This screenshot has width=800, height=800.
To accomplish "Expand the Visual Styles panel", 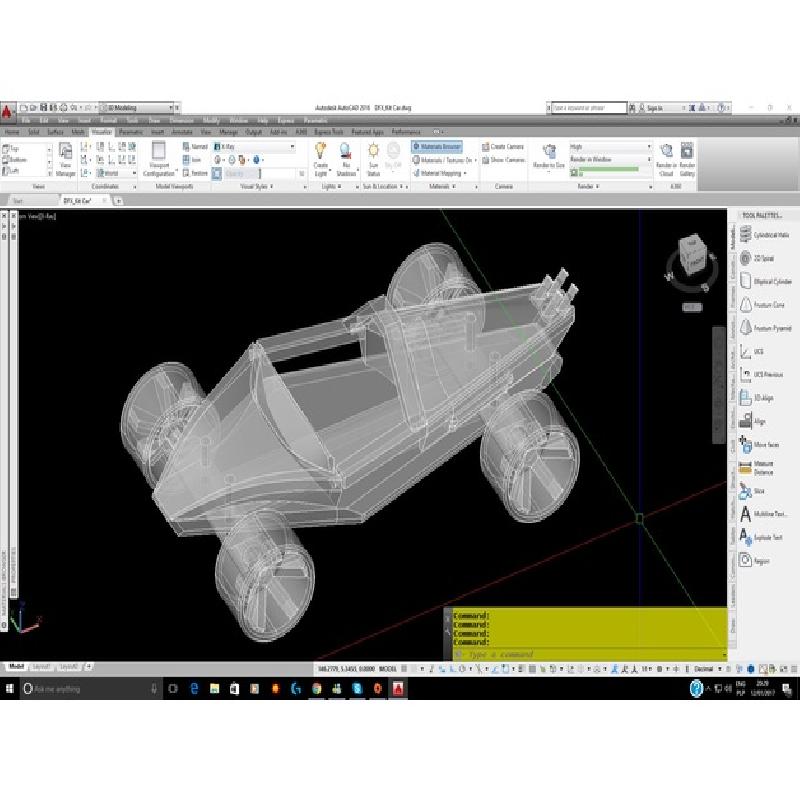I will 257,187.
